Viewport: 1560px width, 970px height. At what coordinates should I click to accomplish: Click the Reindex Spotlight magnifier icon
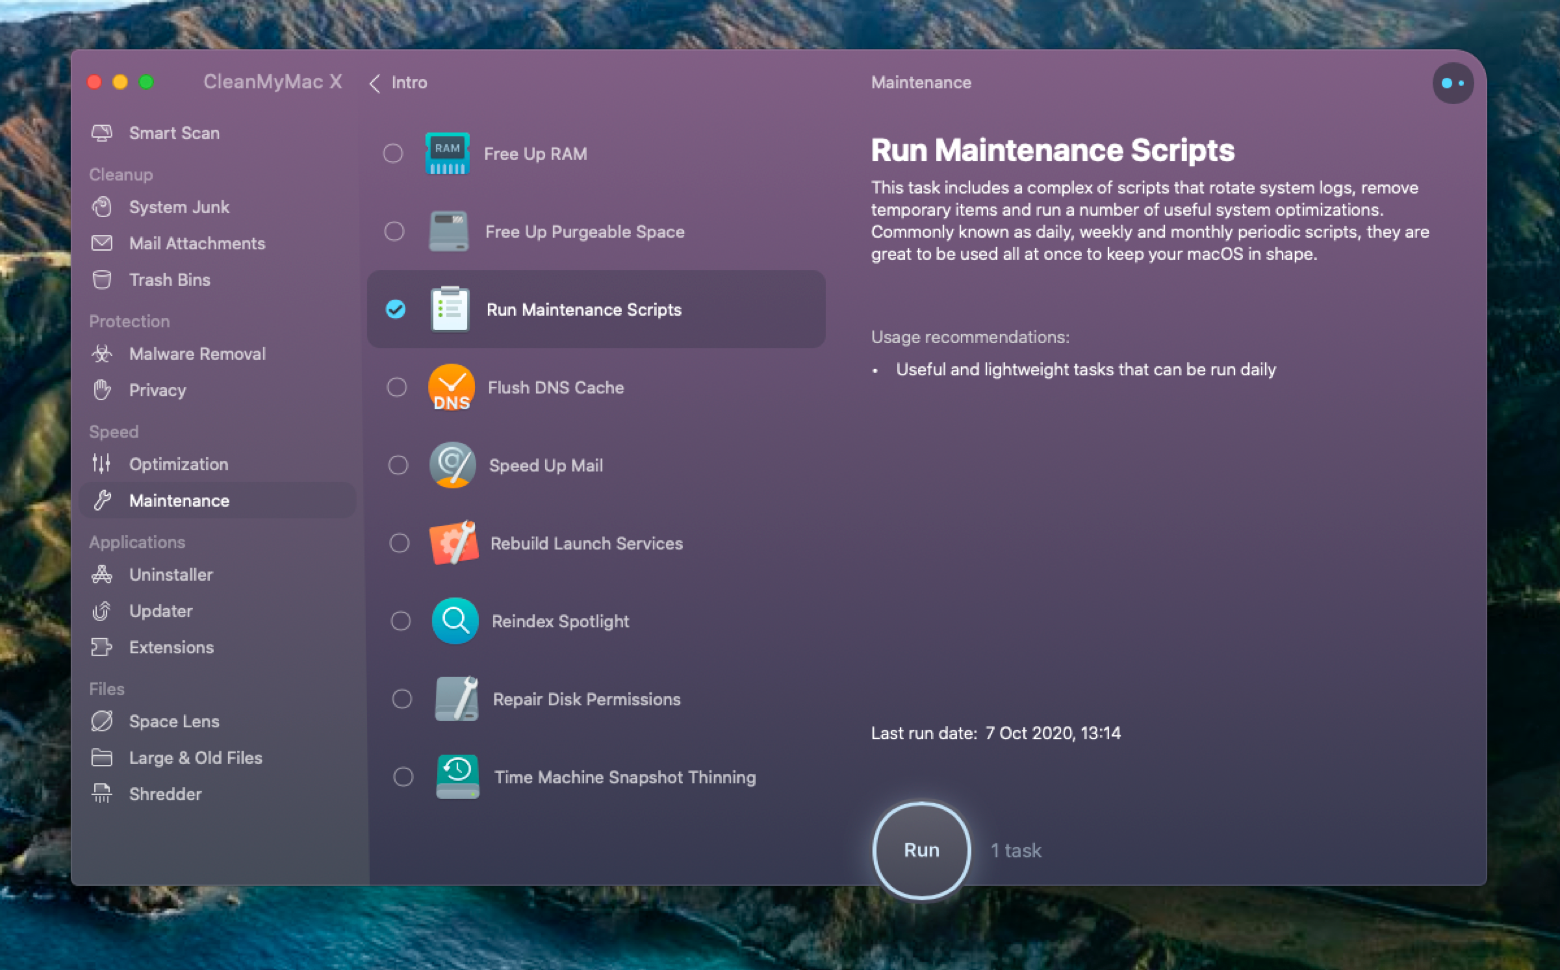(x=455, y=621)
